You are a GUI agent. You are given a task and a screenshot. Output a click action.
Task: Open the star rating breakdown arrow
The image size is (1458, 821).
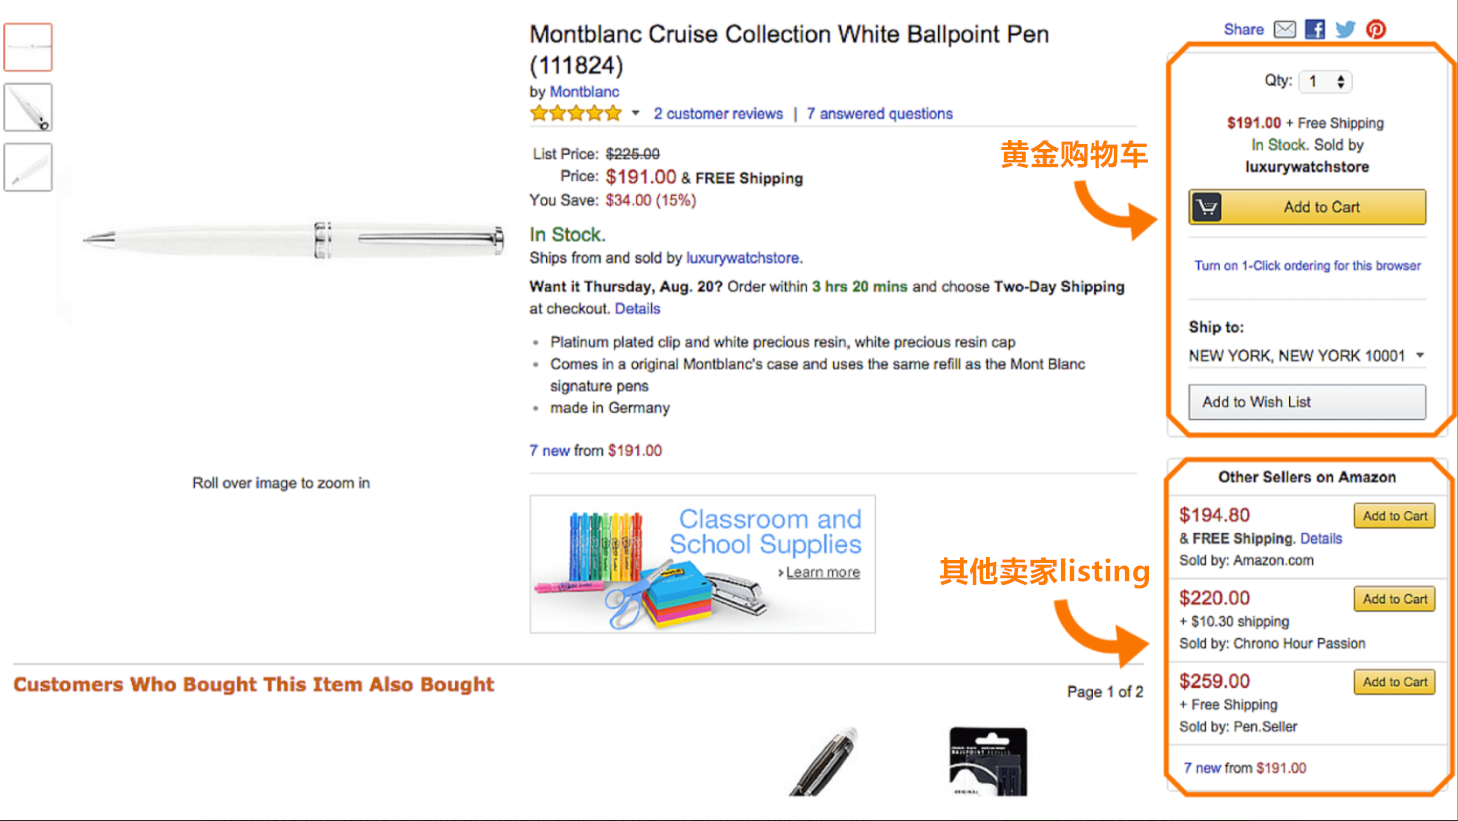click(x=635, y=113)
